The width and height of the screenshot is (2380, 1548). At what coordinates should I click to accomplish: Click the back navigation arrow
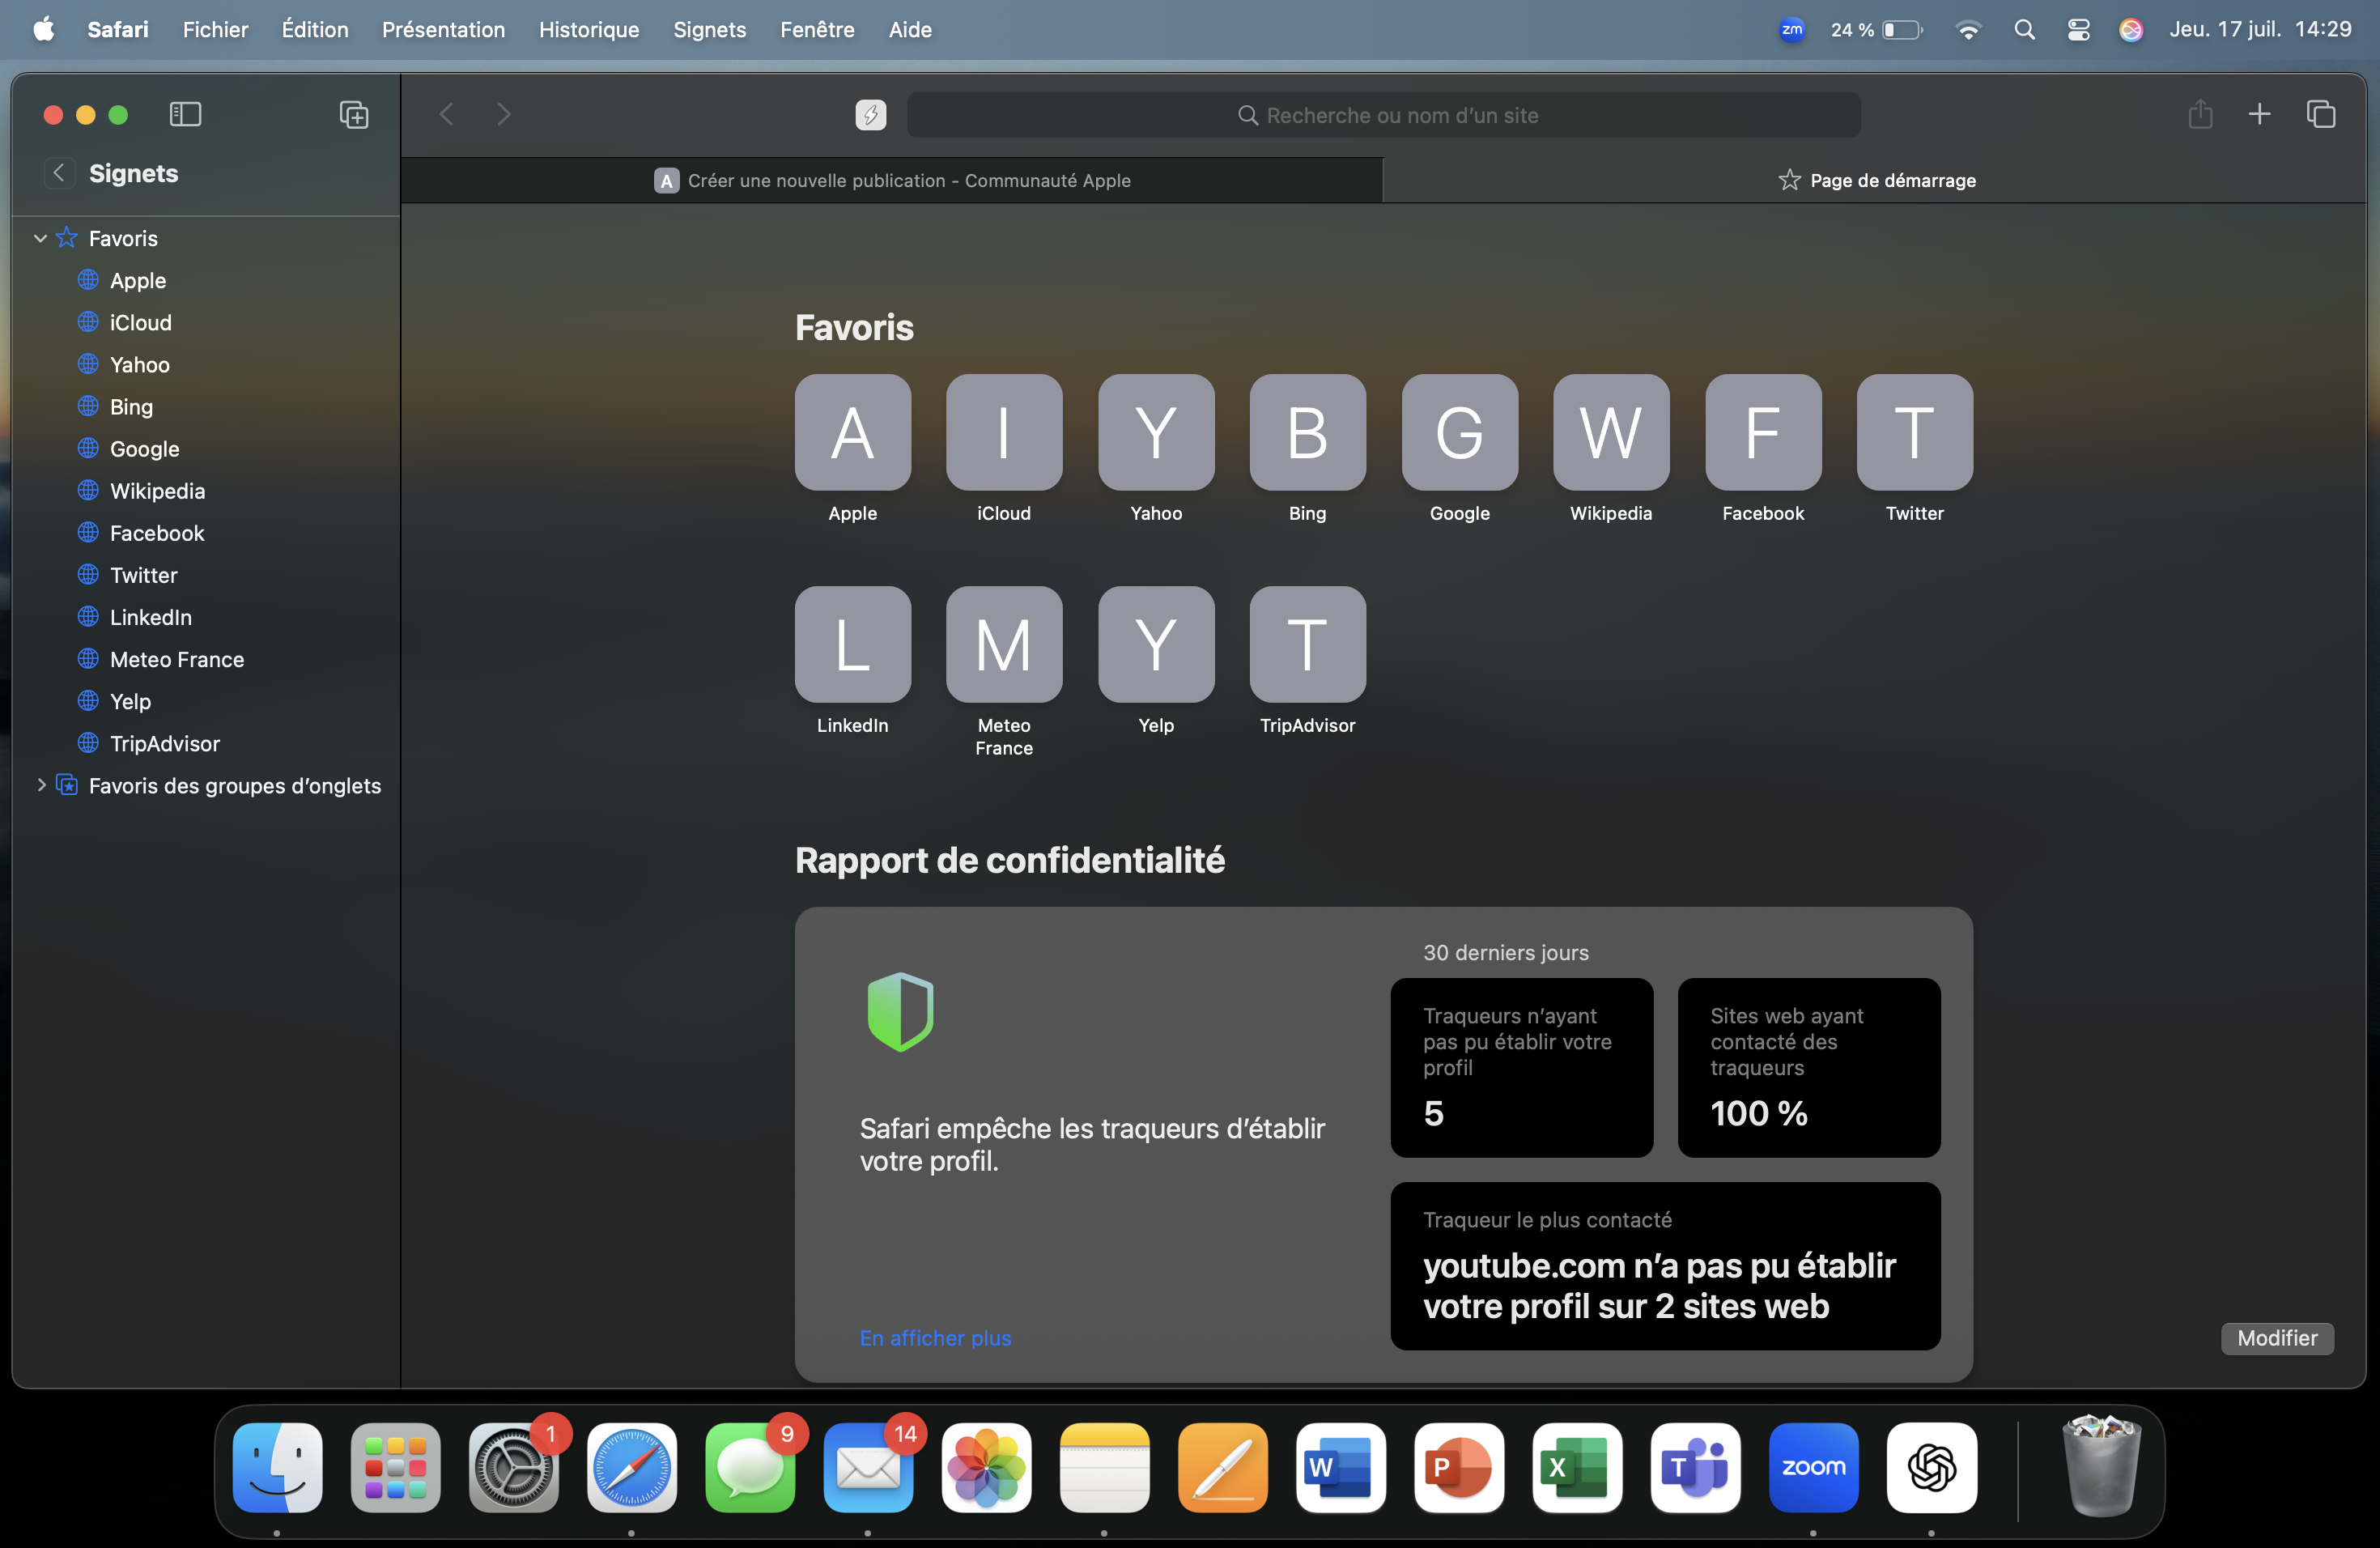447,114
